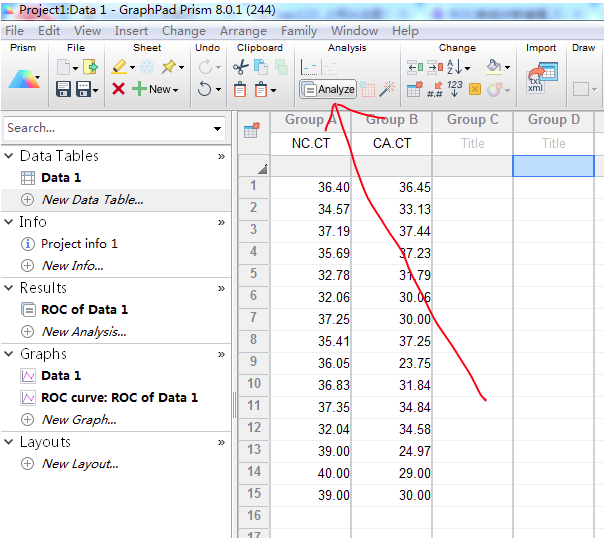Open the Change menu
Screen dimensions: 607x546
(x=184, y=31)
